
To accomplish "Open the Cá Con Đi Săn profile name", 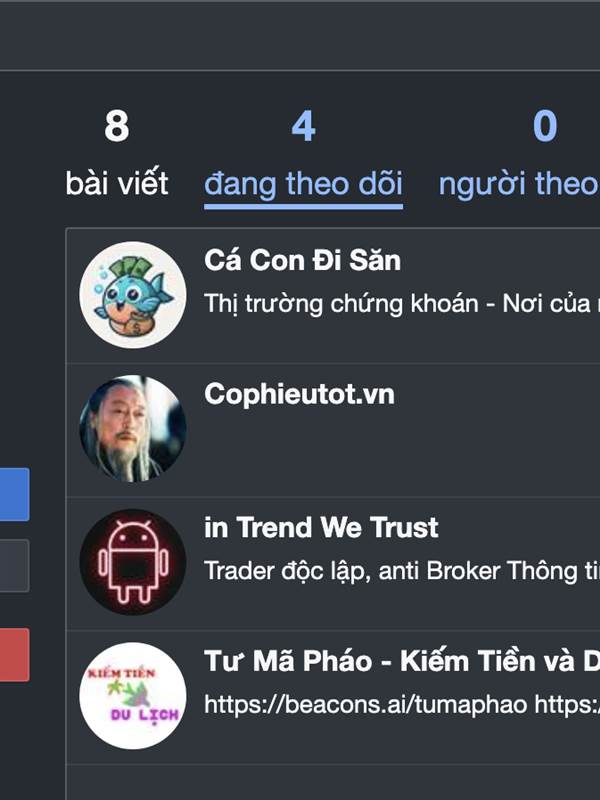I will (303, 260).
